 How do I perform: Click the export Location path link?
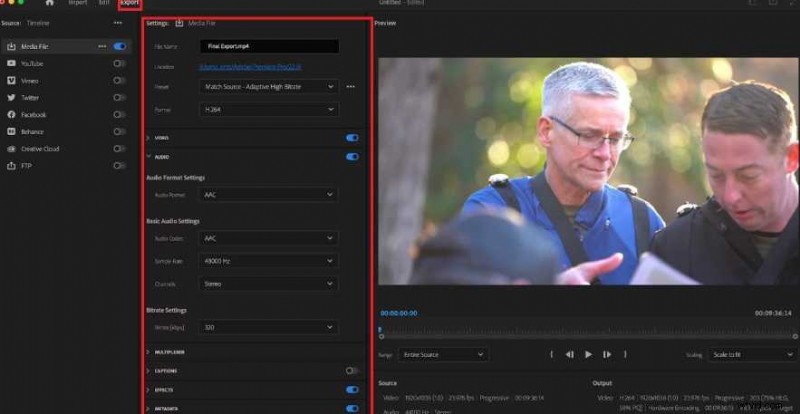tap(250, 67)
